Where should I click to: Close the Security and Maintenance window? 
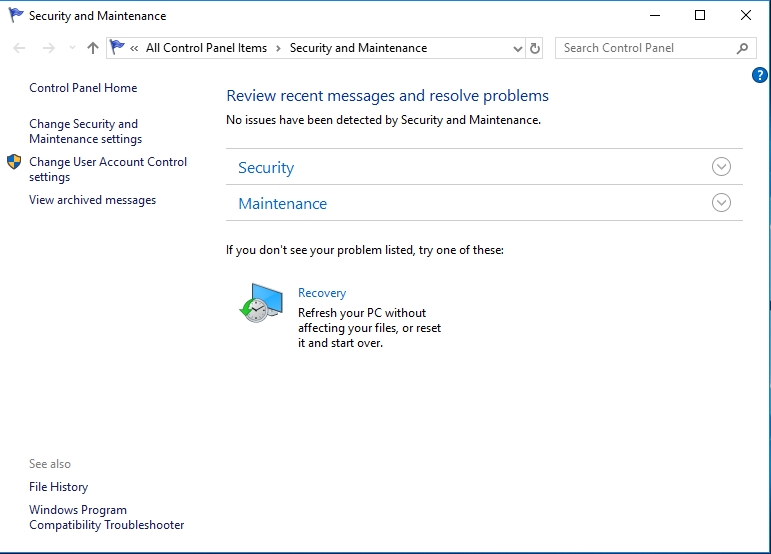coord(745,15)
